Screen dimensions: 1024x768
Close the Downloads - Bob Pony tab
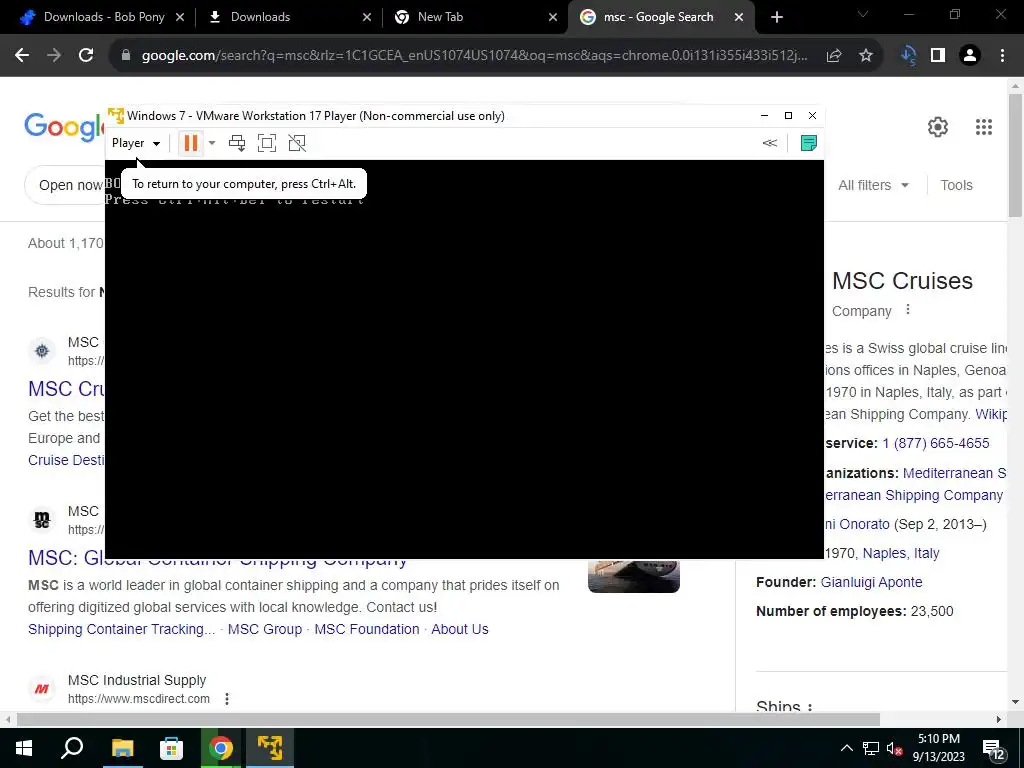[x=180, y=18]
